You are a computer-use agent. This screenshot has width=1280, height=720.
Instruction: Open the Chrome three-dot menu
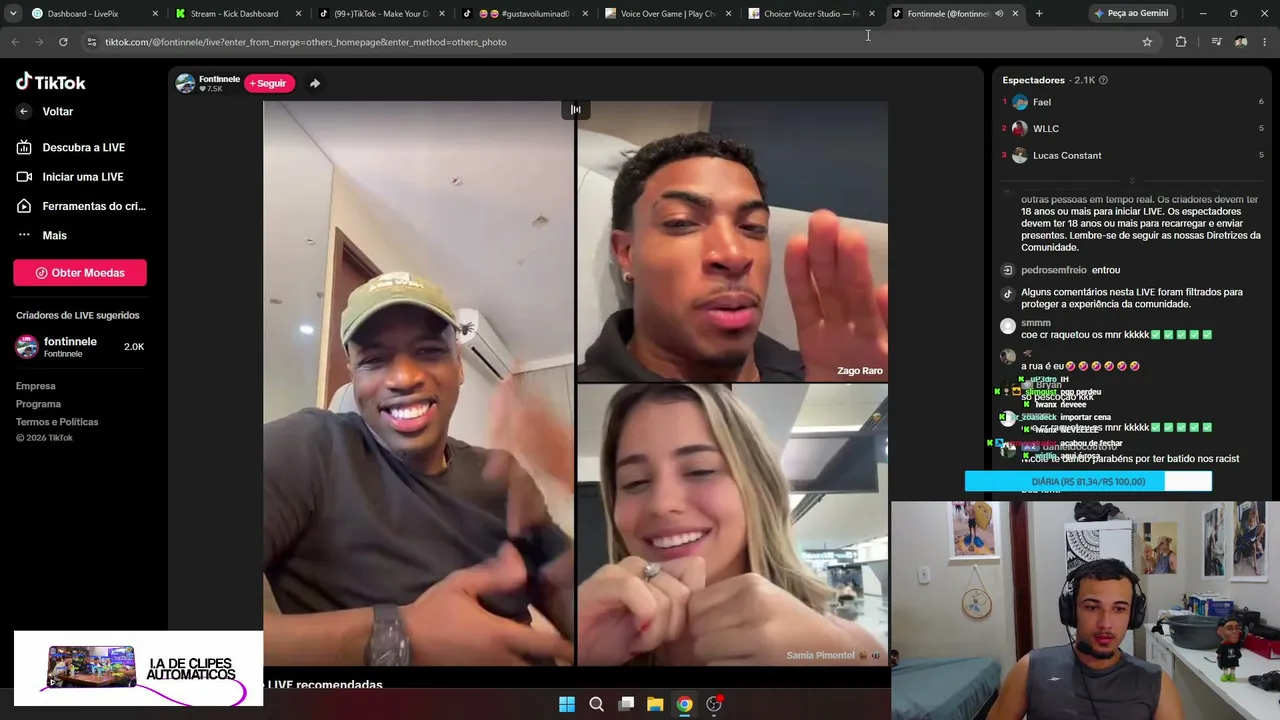(x=1265, y=42)
